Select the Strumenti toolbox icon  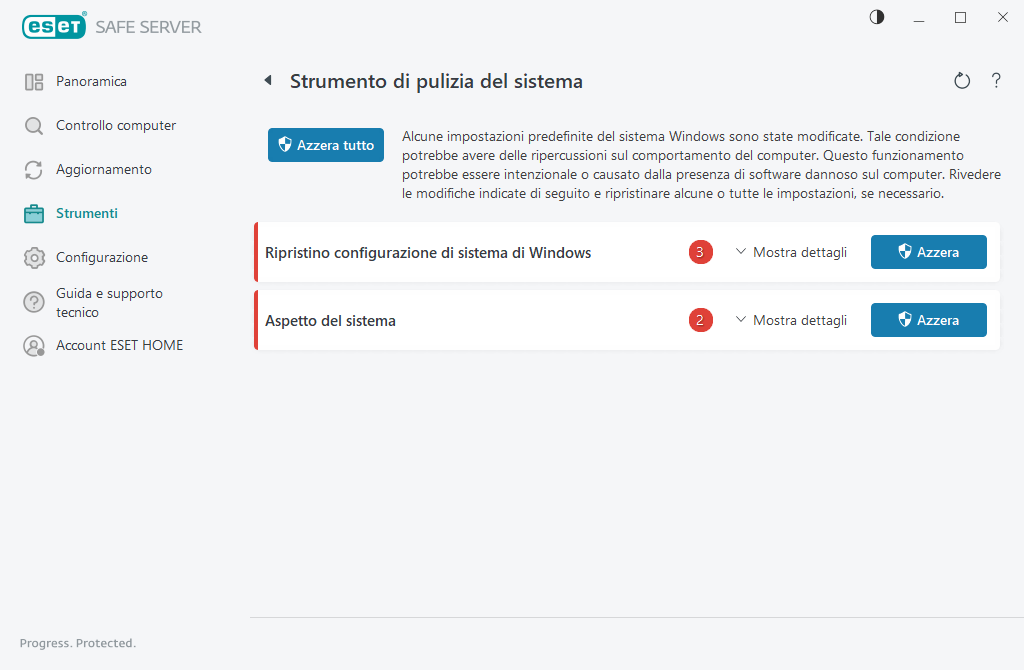click(33, 213)
